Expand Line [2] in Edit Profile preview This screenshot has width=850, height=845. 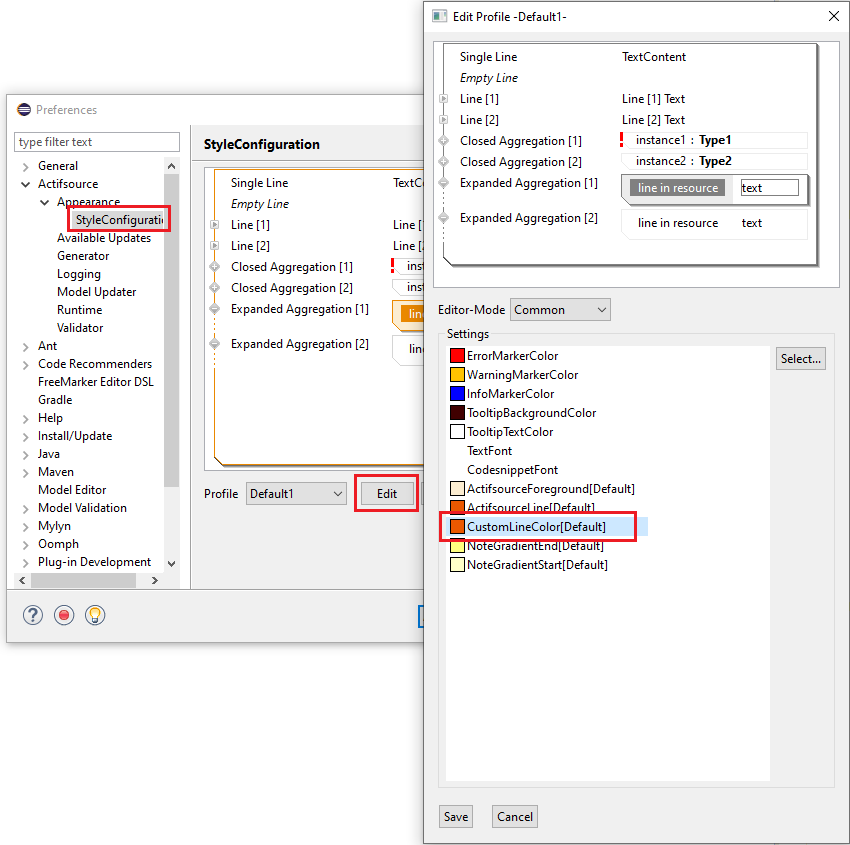coord(443,120)
